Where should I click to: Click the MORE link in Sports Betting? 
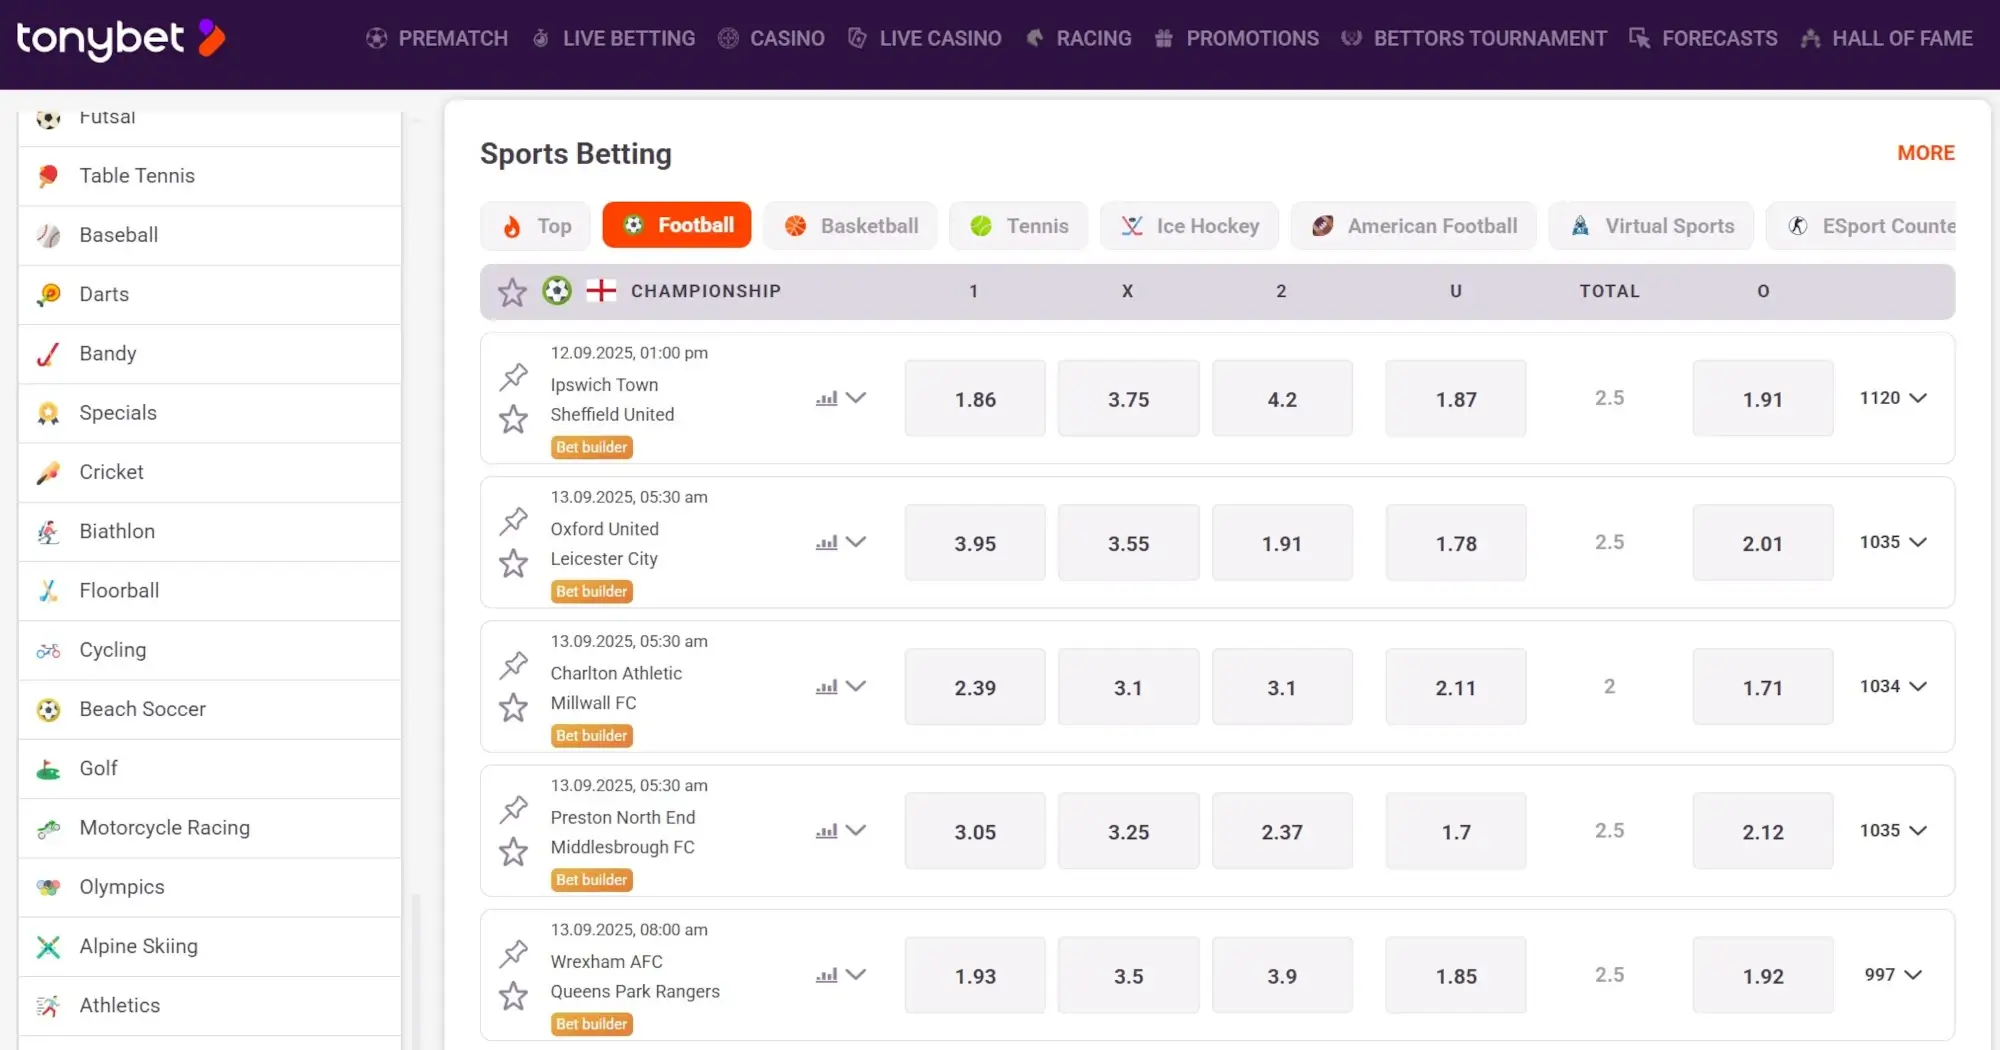(1925, 153)
